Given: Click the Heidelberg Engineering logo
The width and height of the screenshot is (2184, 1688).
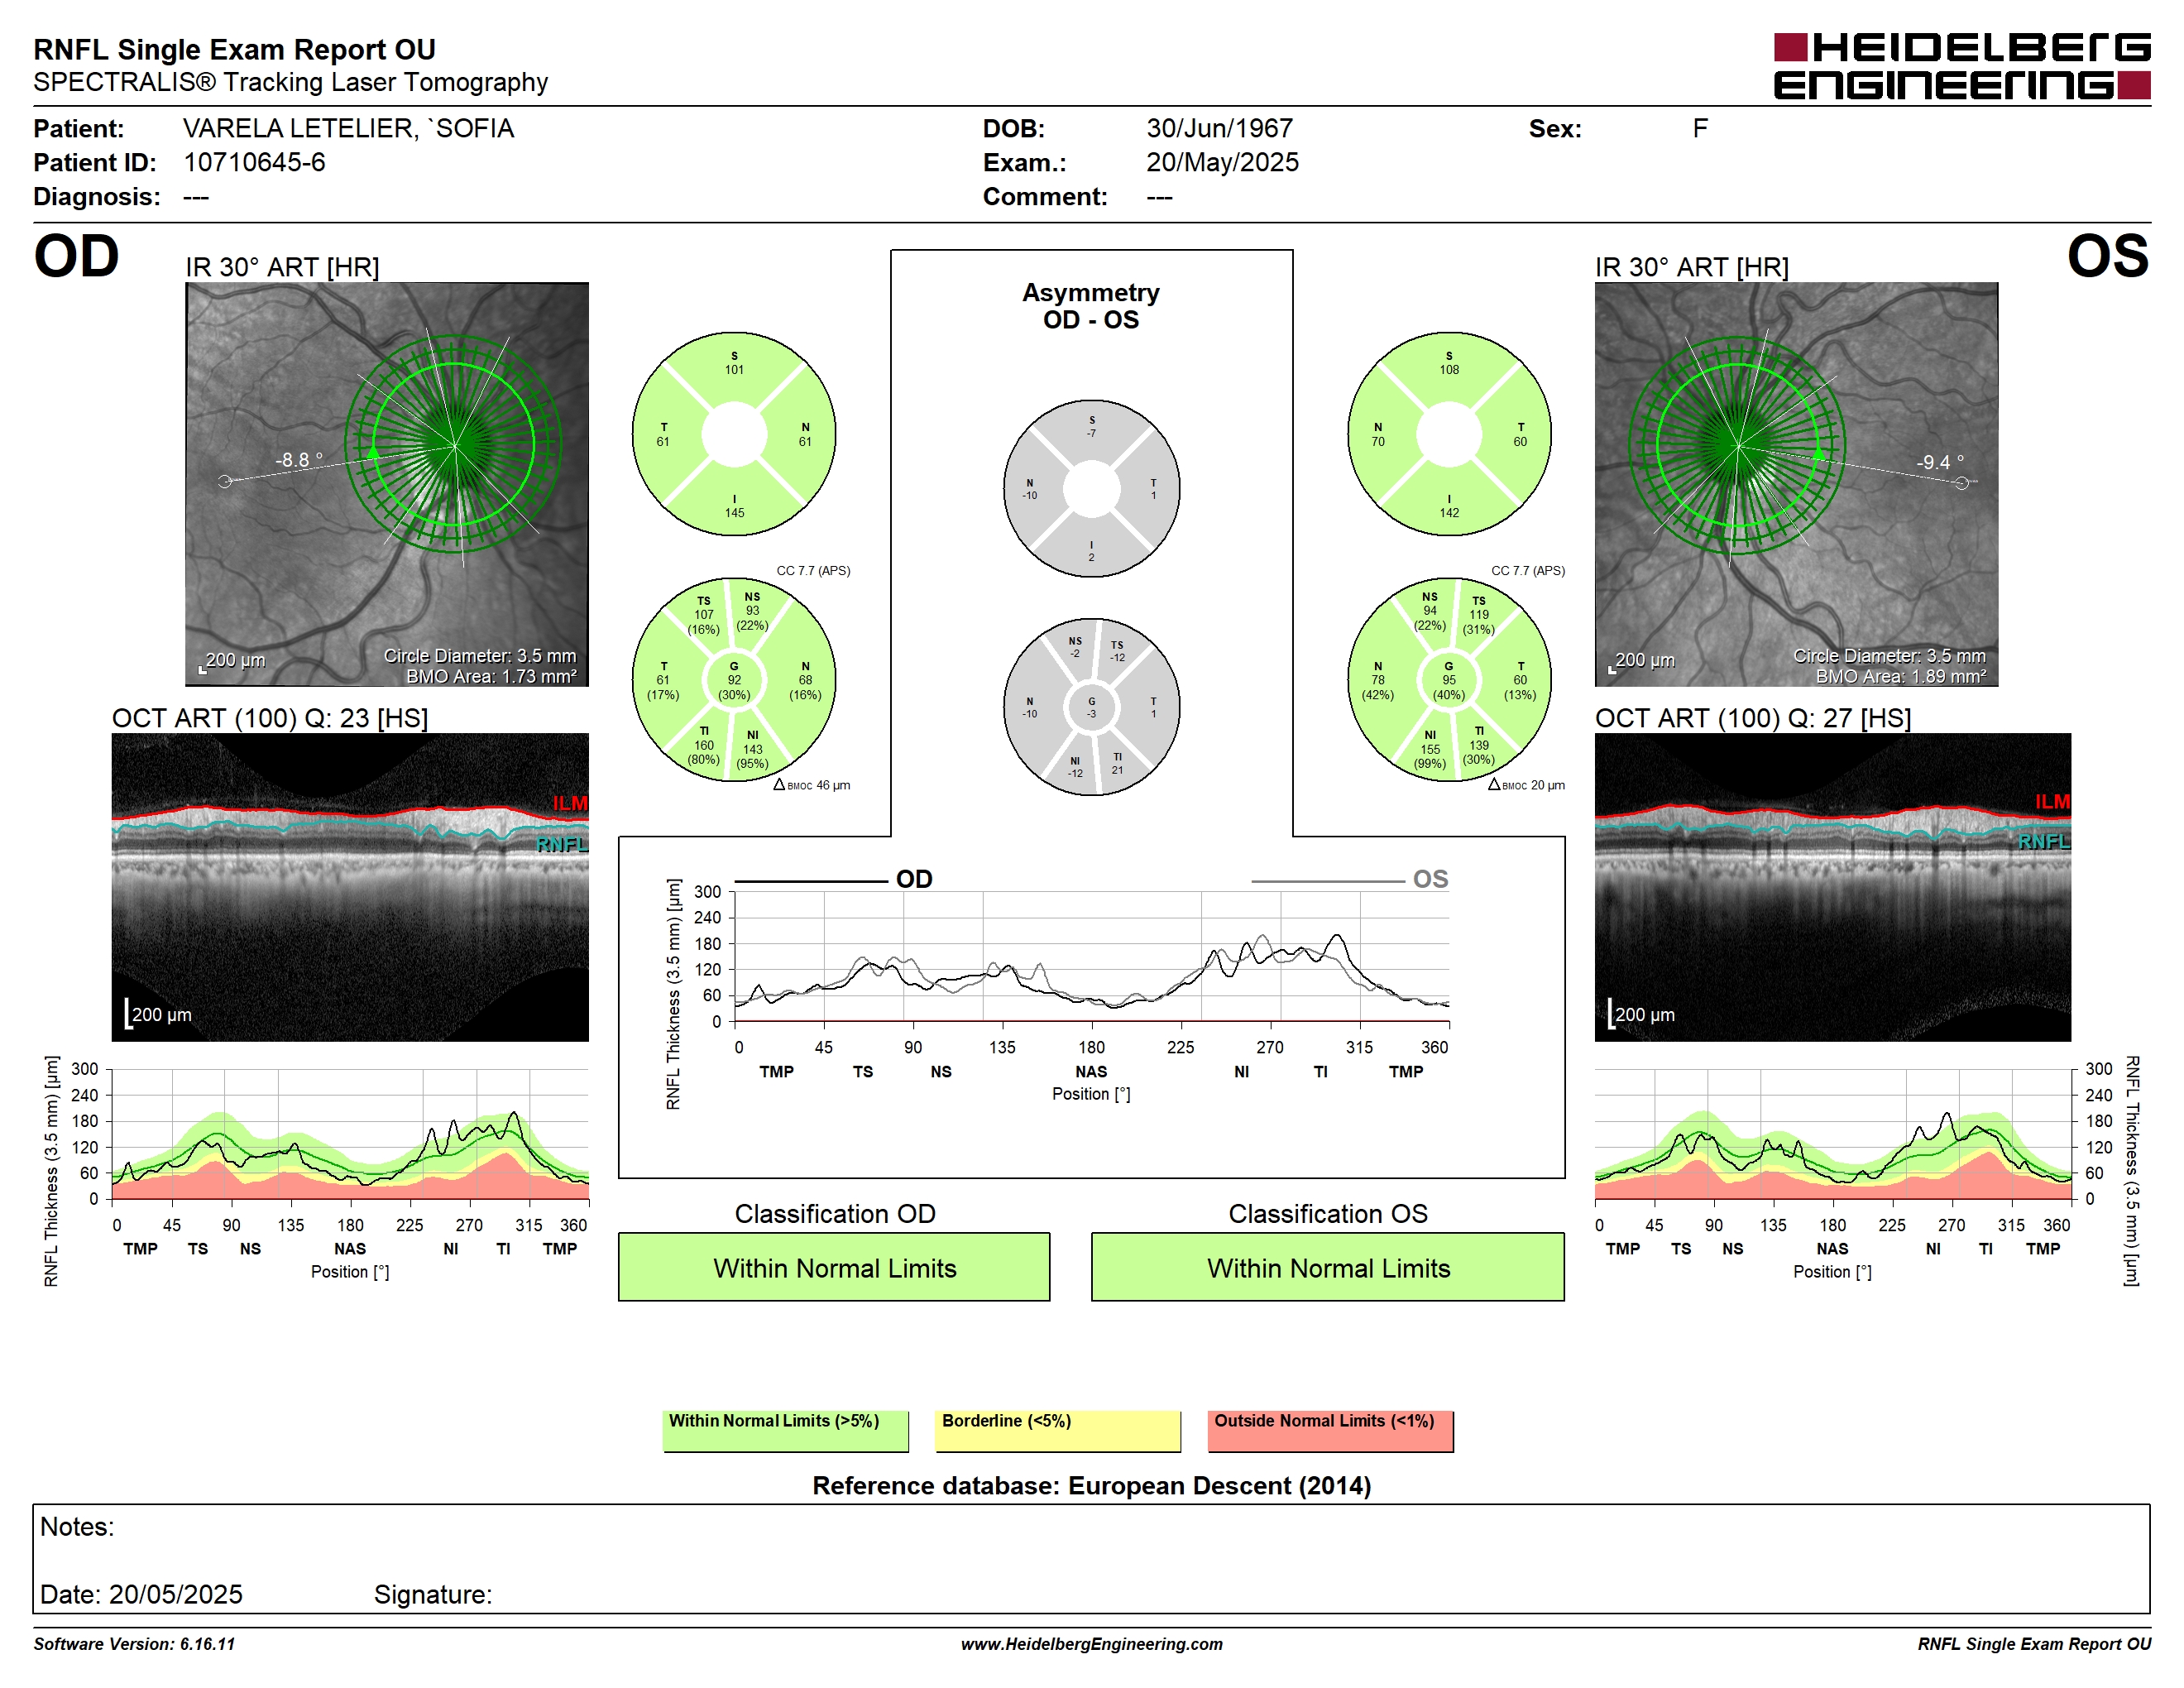Looking at the screenshot, I should (1961, 66).
